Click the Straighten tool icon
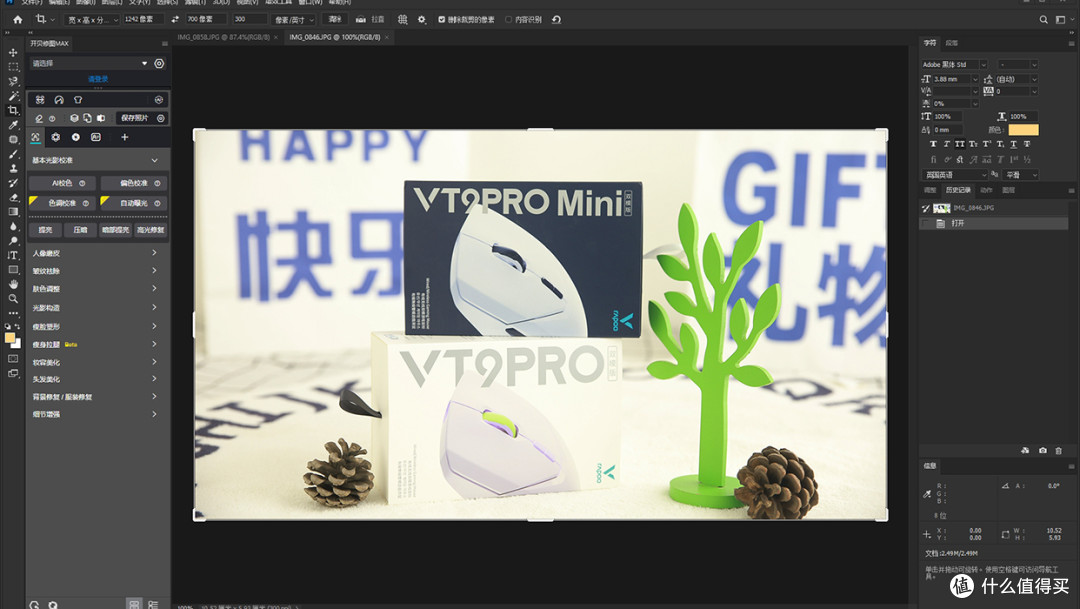Viewport: 1080px width, 609px height. click(360, 19)
